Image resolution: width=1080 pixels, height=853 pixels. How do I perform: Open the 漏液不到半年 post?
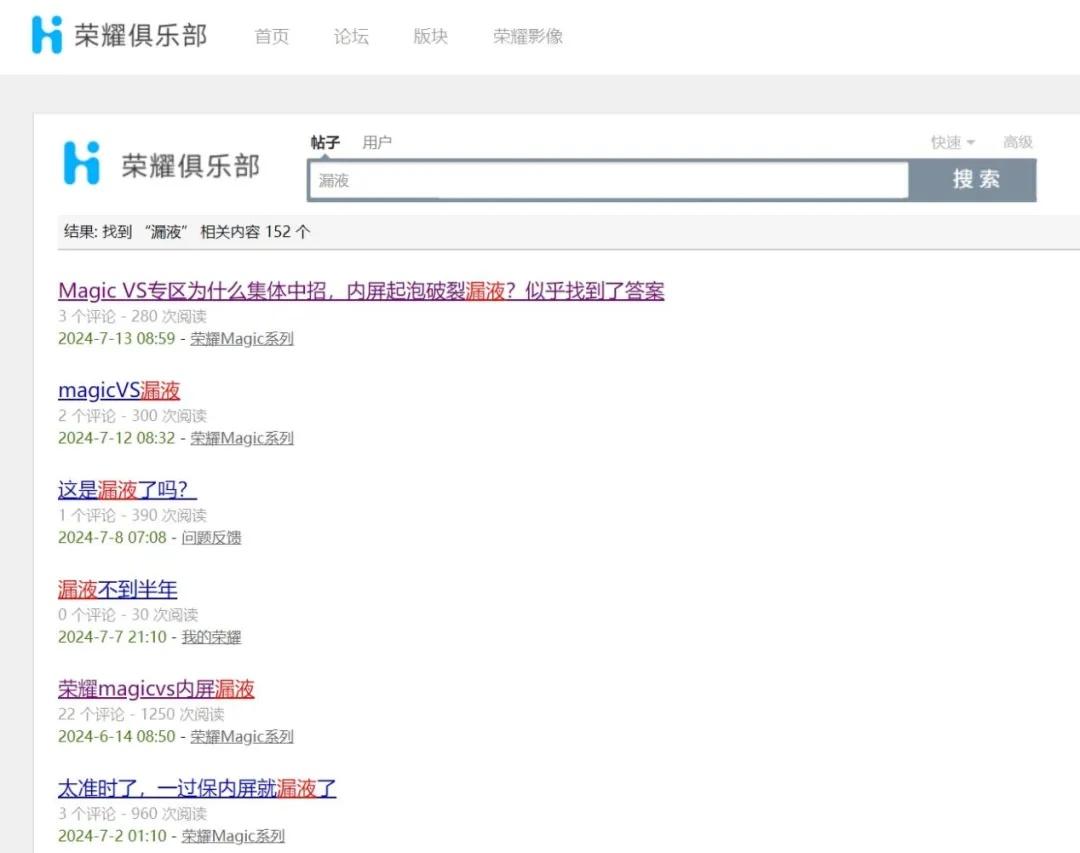click(x=118, y=589)
